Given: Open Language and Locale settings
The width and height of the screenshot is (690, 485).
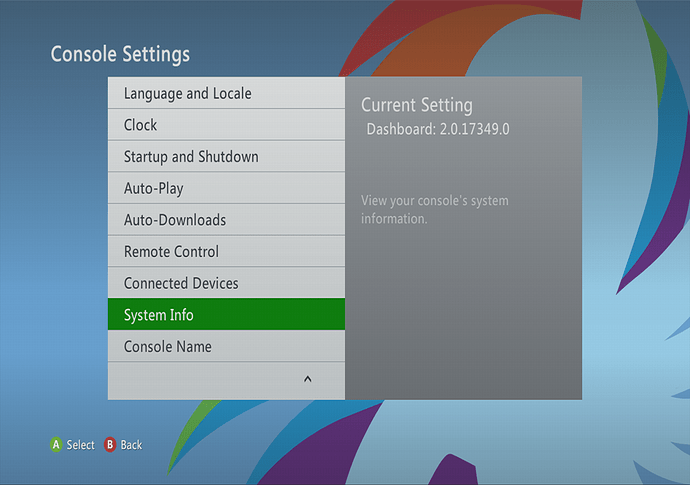Looking at the screenshot, I should pyautogui.click(x=187, y=94).
